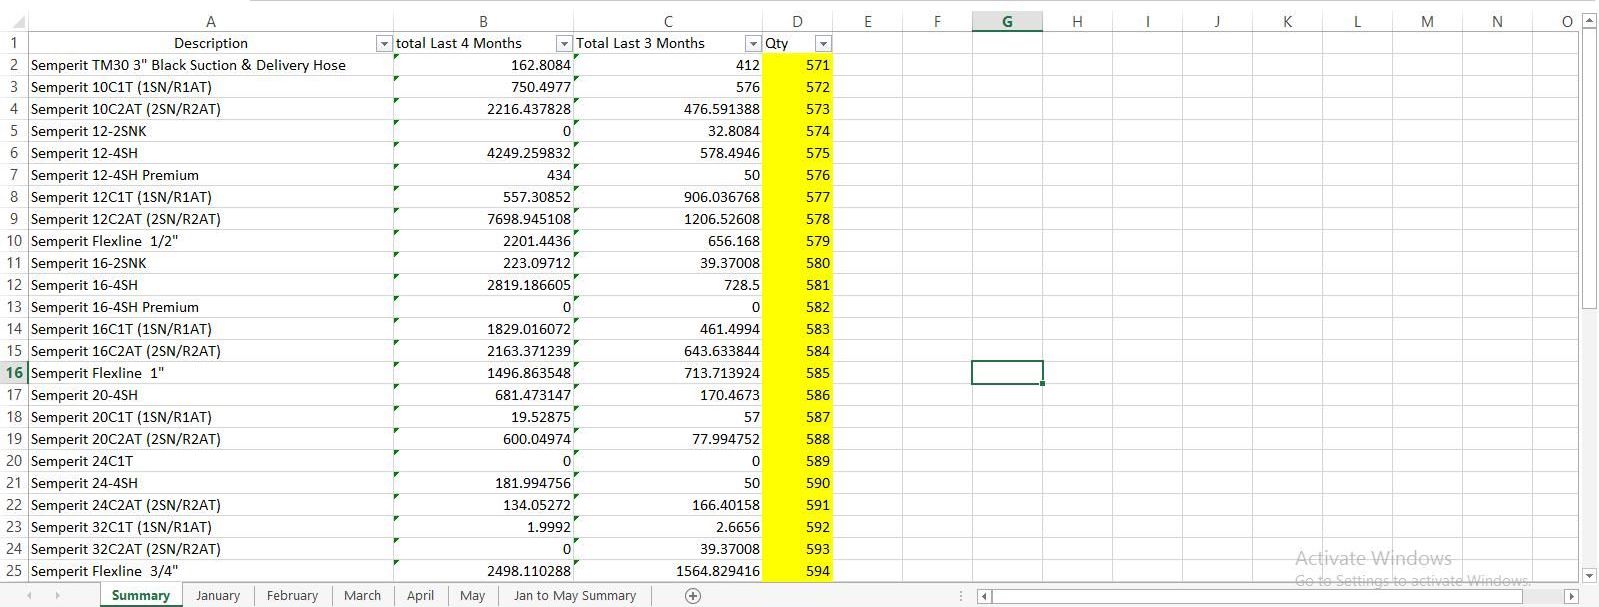Click cell 'Semperit 10C2AT (2SN/R2AT)'

(x=210, y=109)
